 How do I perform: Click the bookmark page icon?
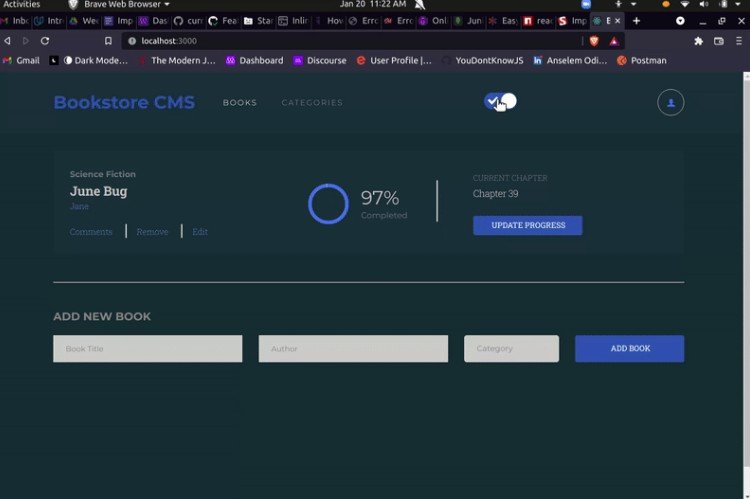[x=108, y=41]
